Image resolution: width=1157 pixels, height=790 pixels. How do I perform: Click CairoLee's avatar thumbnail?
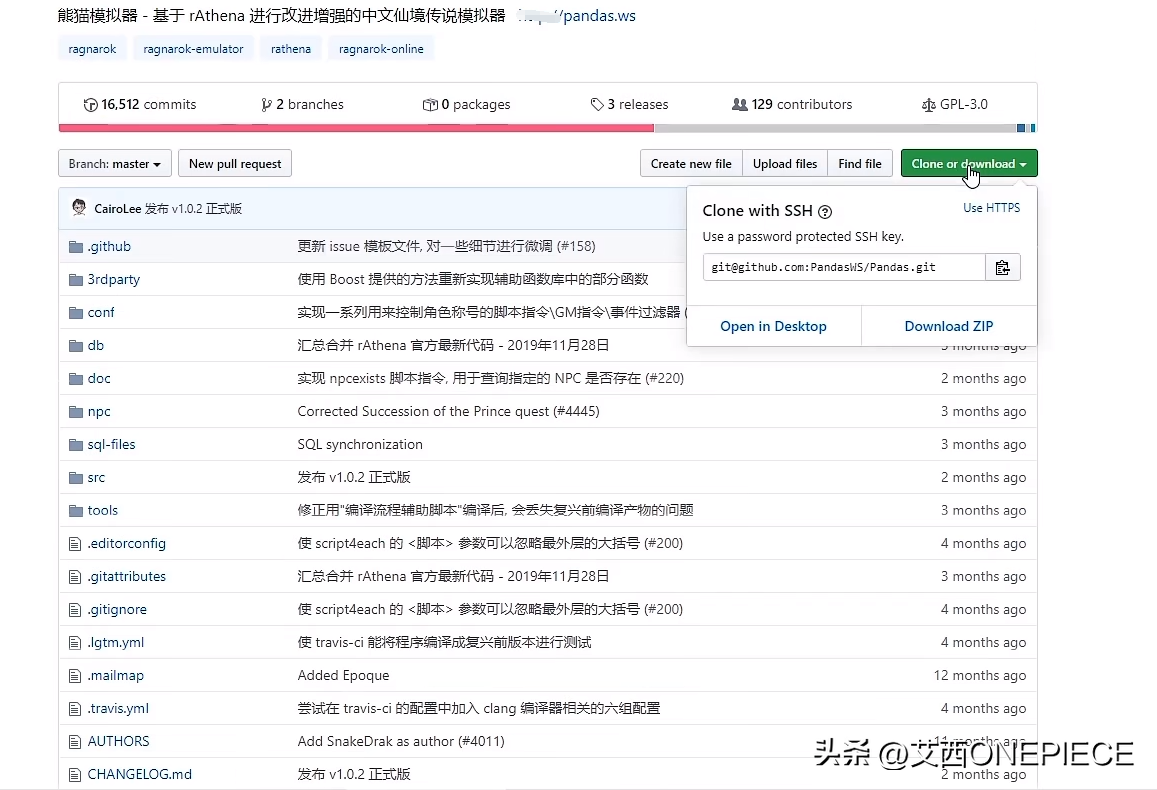(x=79, y=208)
